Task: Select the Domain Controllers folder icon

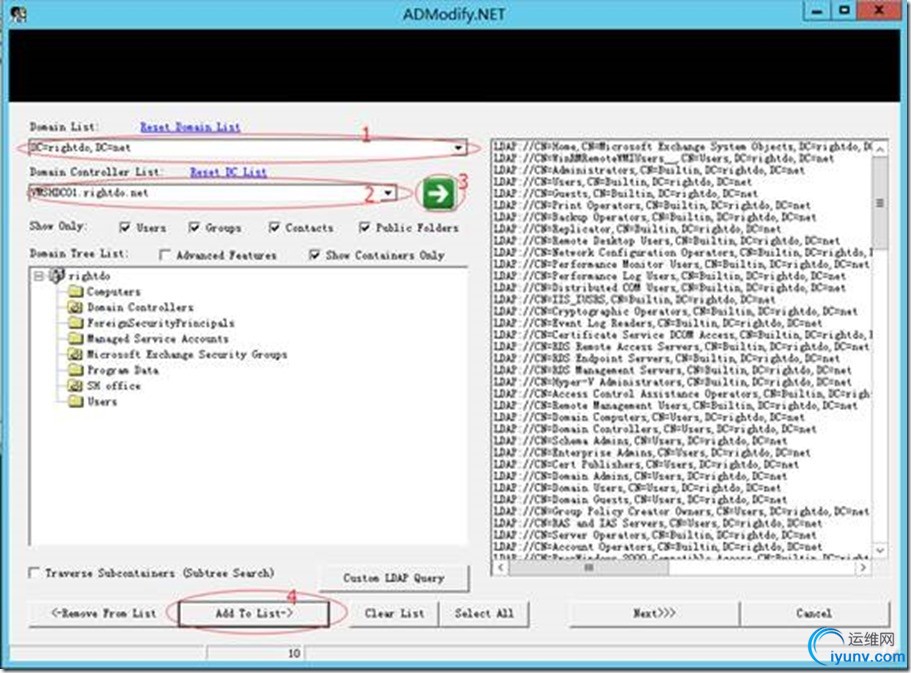Action: tap(76, 307)
